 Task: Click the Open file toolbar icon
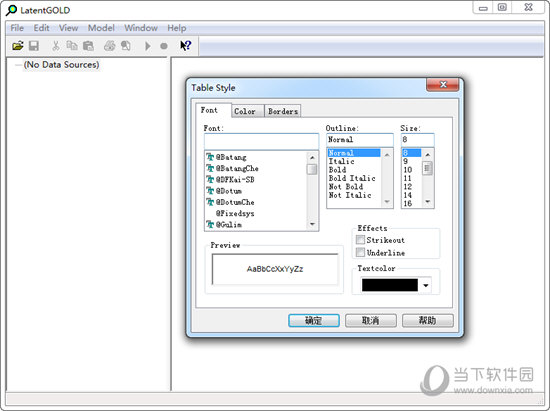18,46
